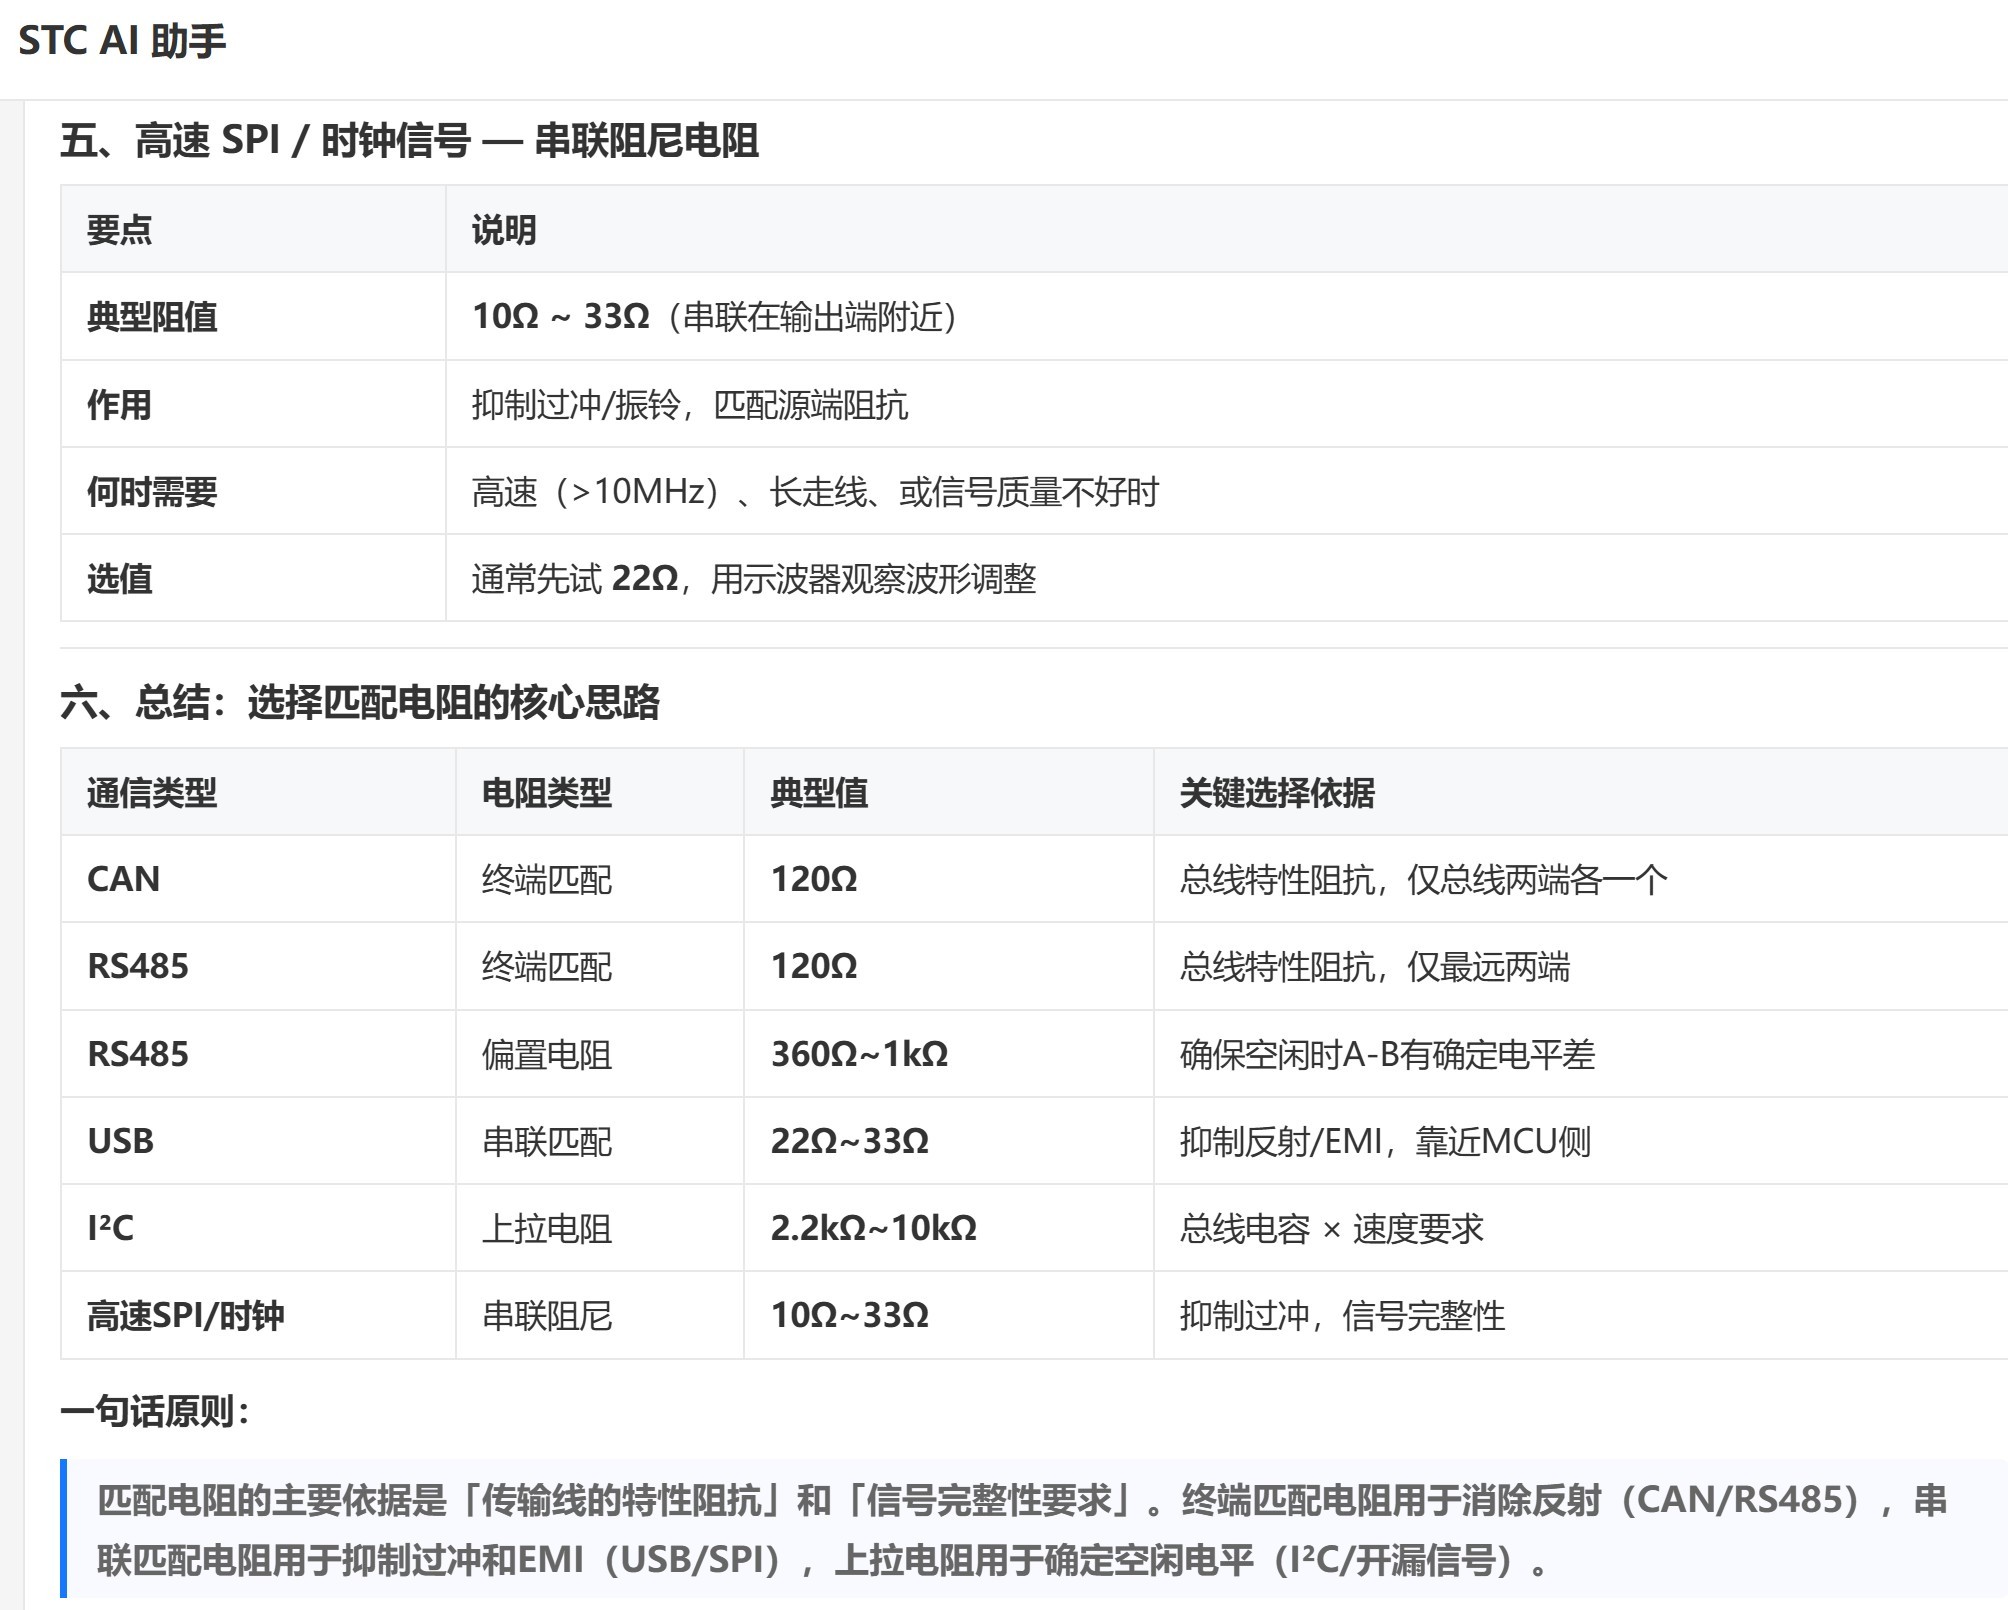Click the blockquote beginning 匹配电阻的主要依据
The height and width of the screenshot is (1610, 2008).
pyautogui.click(x=1034, y=1529)
